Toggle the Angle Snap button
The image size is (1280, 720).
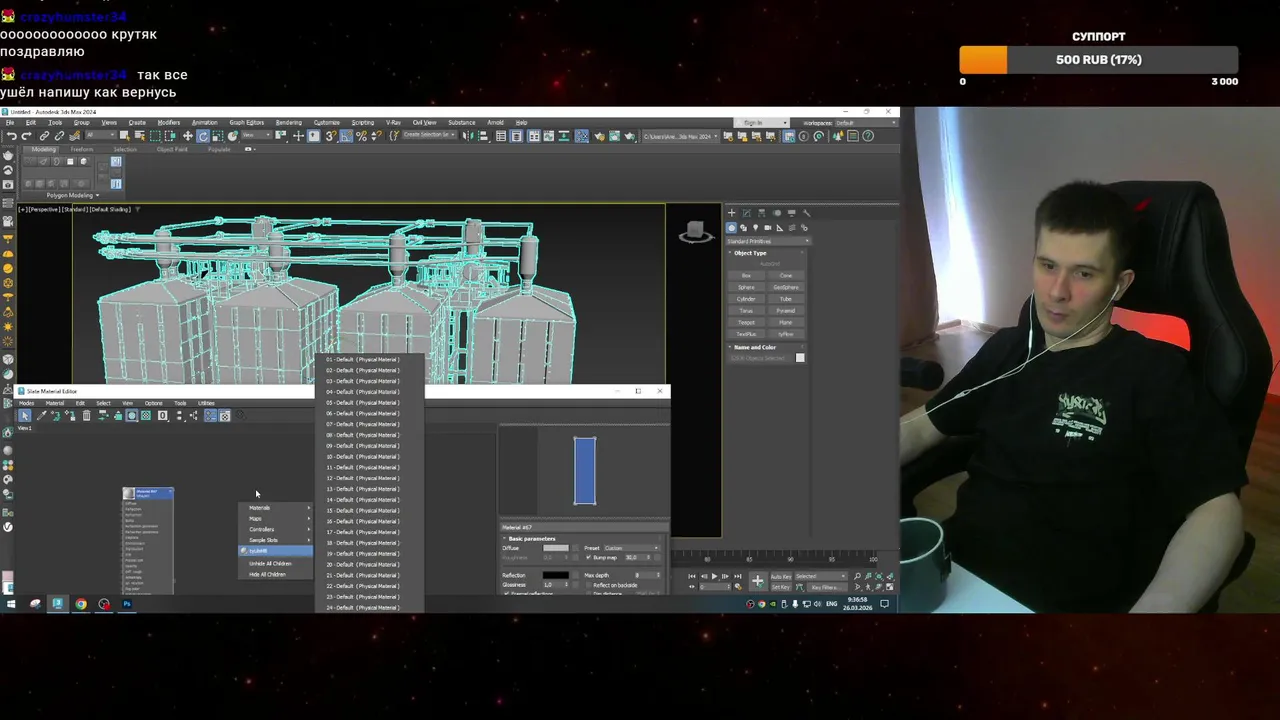pos(346,136)
